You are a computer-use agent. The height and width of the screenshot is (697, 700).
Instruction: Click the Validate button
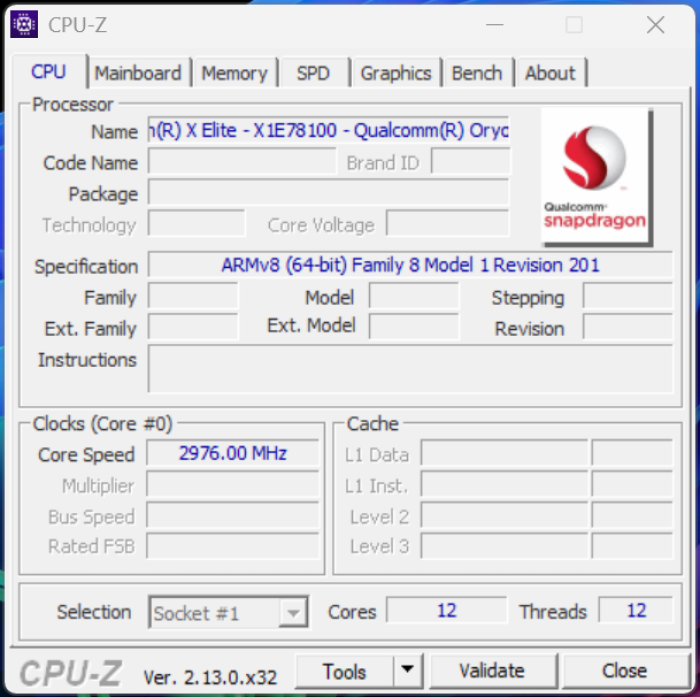click(491, 671)
